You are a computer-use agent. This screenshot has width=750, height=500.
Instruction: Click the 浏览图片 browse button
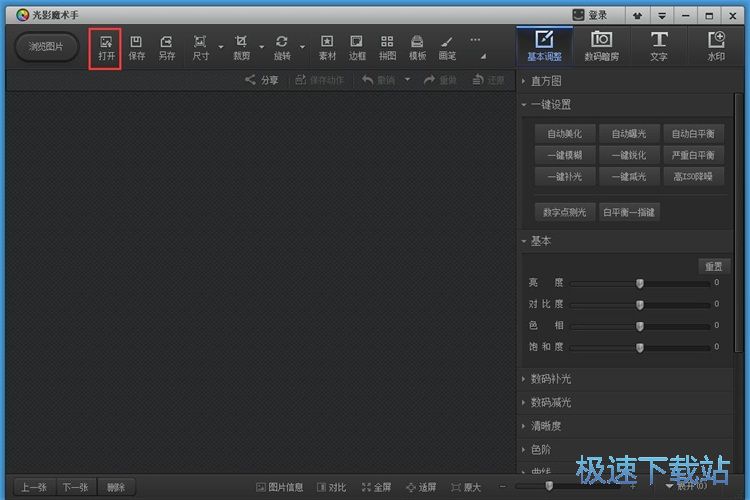tap(46, 47)
